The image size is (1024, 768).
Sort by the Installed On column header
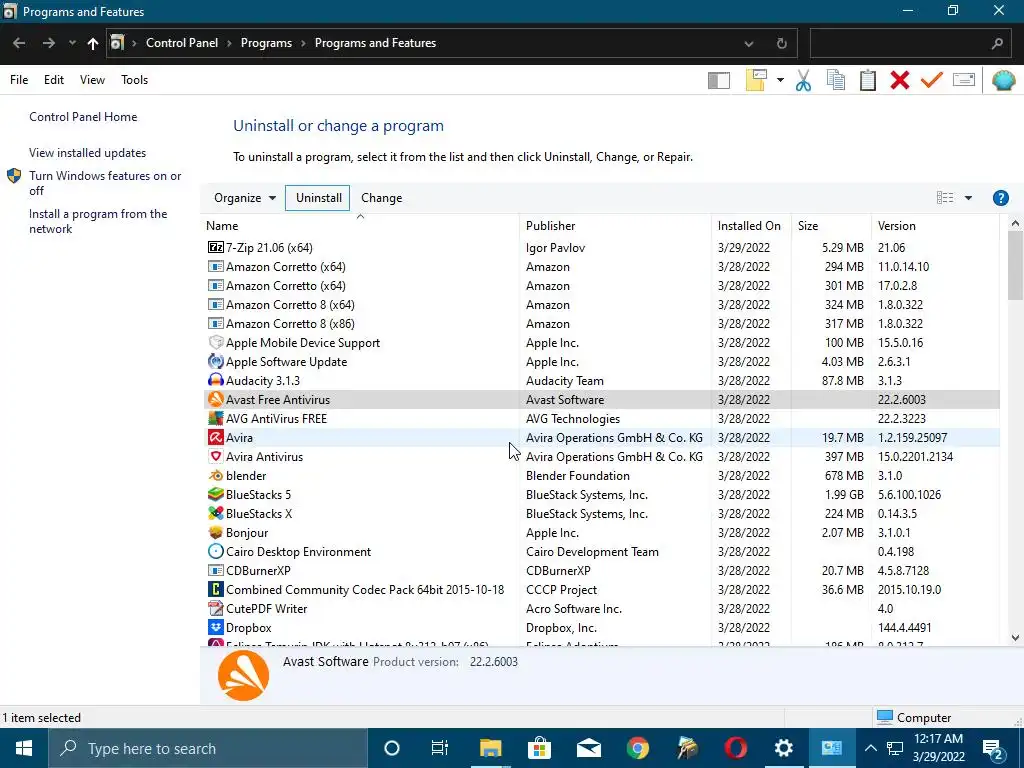(751, 226)
